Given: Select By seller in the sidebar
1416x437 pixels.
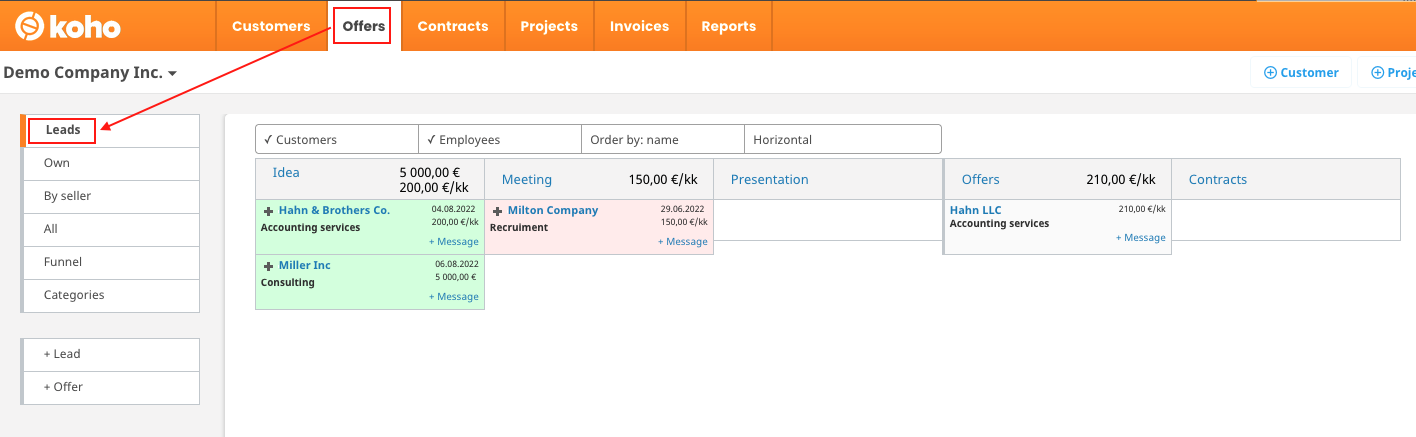Looking at the screenshot, I should click(111, 196).
